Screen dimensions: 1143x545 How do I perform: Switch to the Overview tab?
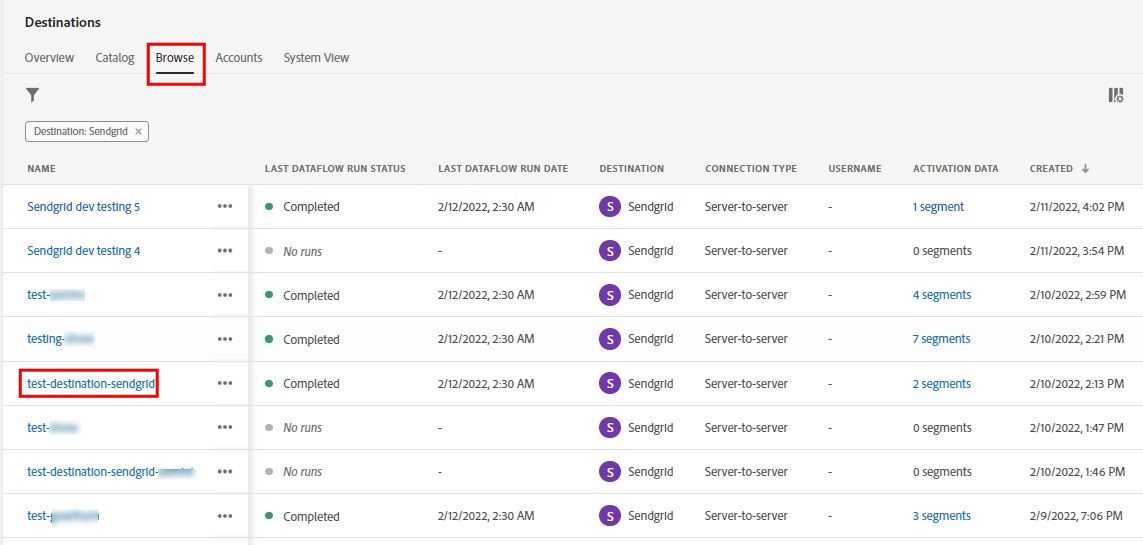tap(49, 58)
